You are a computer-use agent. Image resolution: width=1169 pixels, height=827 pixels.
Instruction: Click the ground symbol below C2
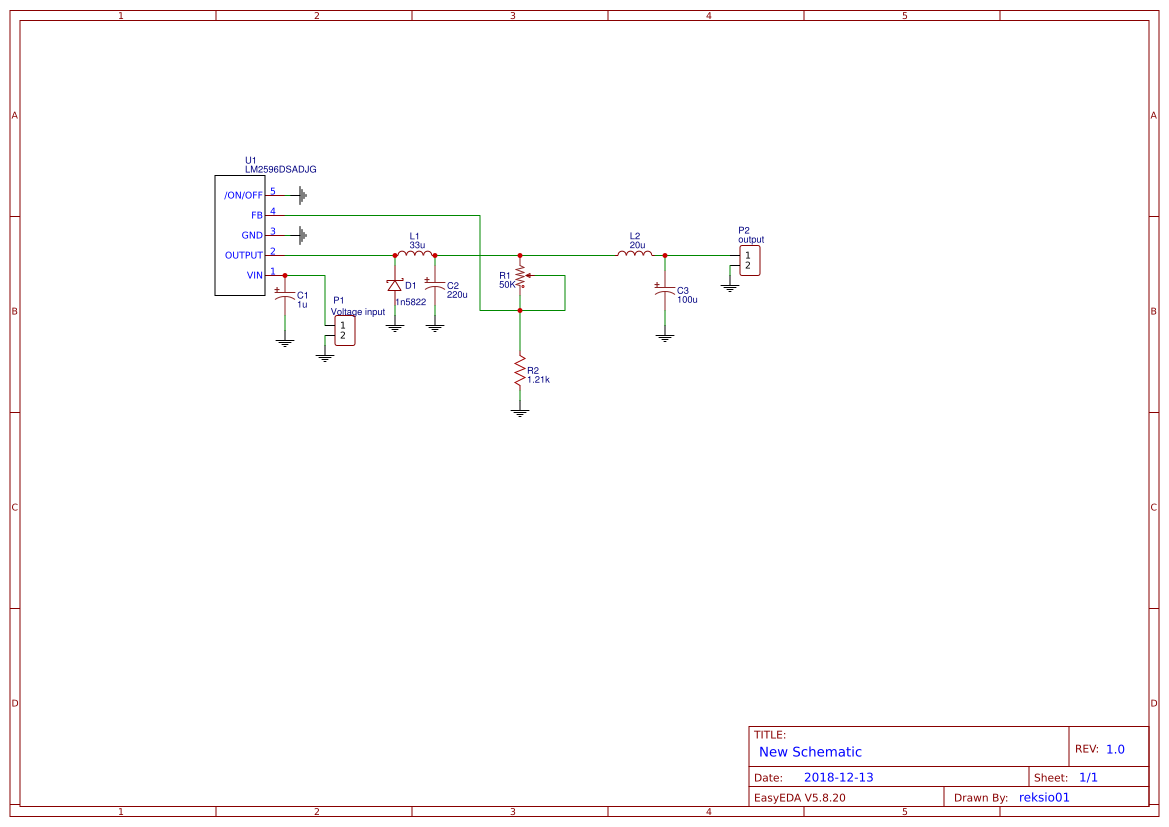[434, 326]
